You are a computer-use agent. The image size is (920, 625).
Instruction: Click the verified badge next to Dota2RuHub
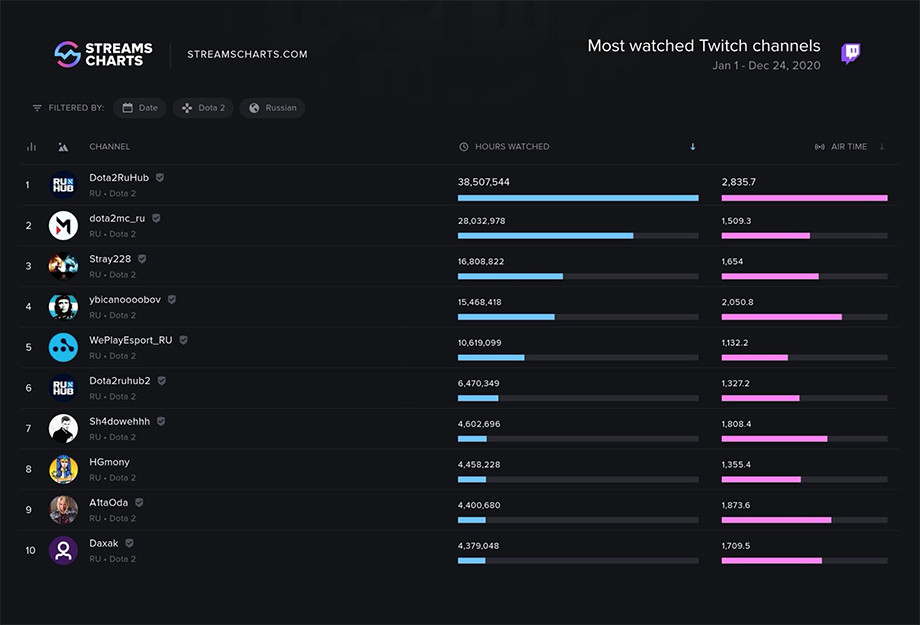tap(160, 177)
